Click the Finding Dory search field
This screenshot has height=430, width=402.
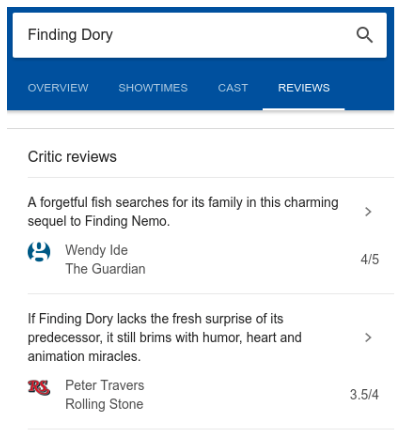pos(200,35)
